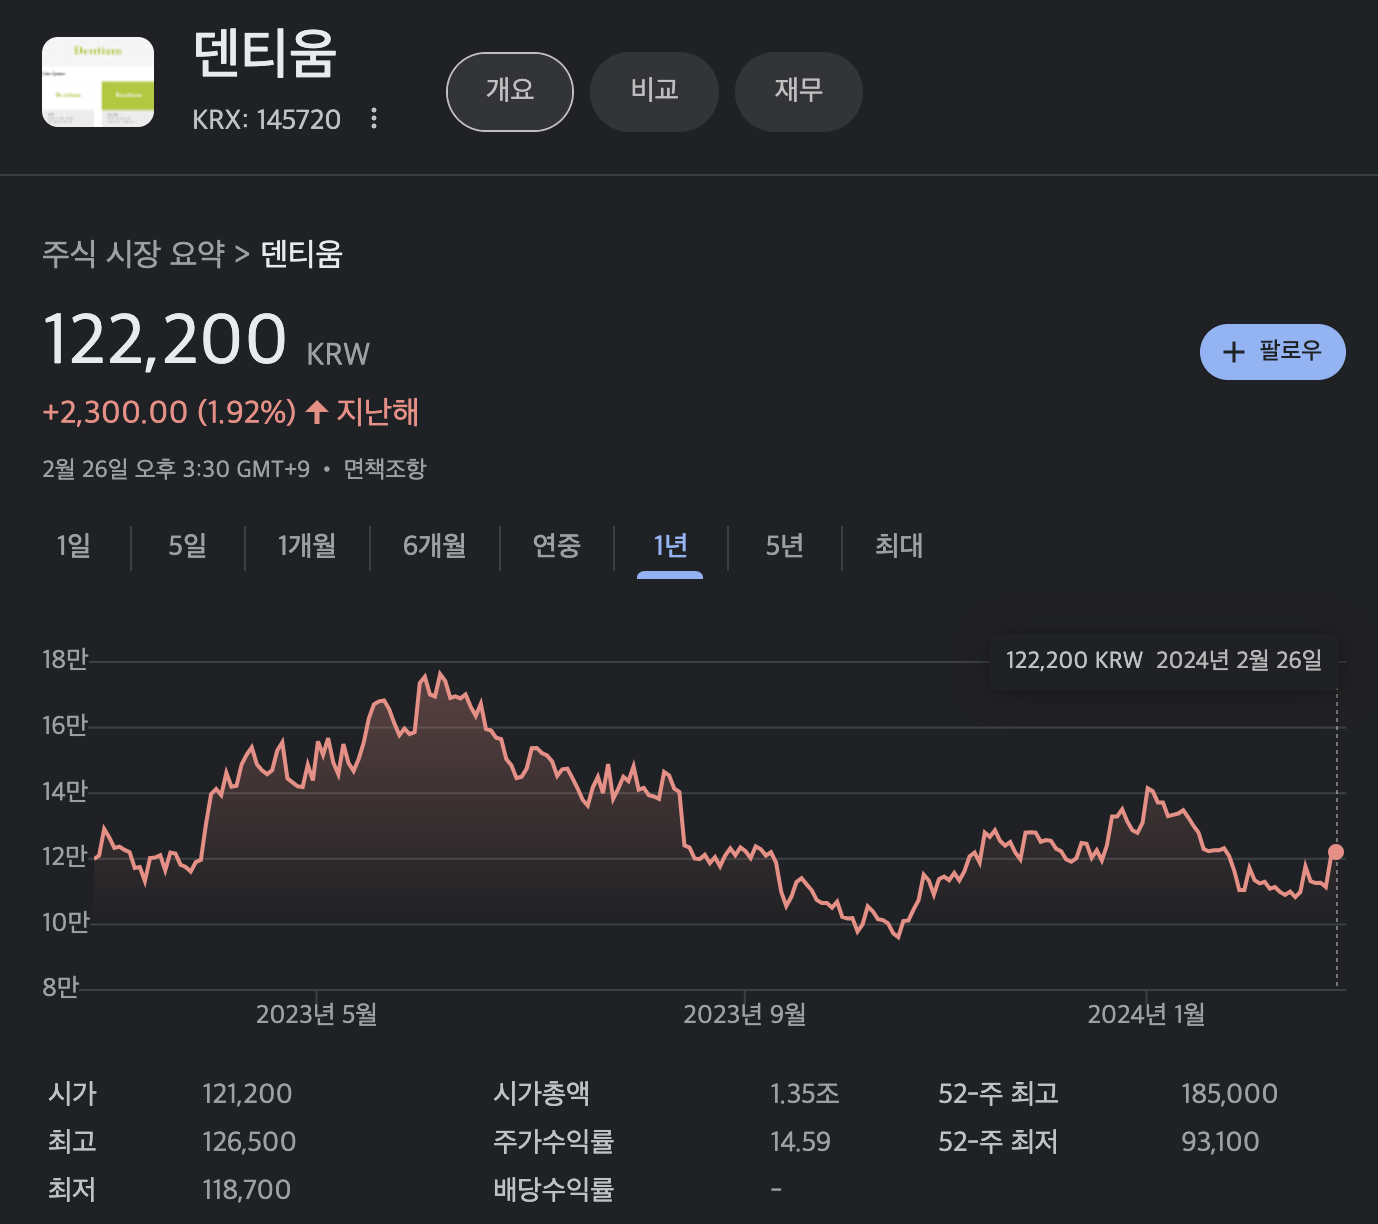Click the upward arrow next to 지난해
Image resolution: width=1378 pixels, height=1224 pixels.
[317, 412]
